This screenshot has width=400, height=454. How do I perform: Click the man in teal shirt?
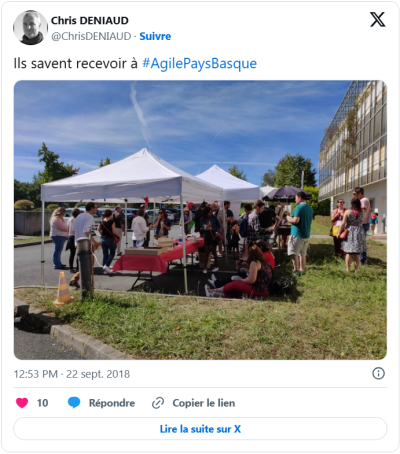300,232
